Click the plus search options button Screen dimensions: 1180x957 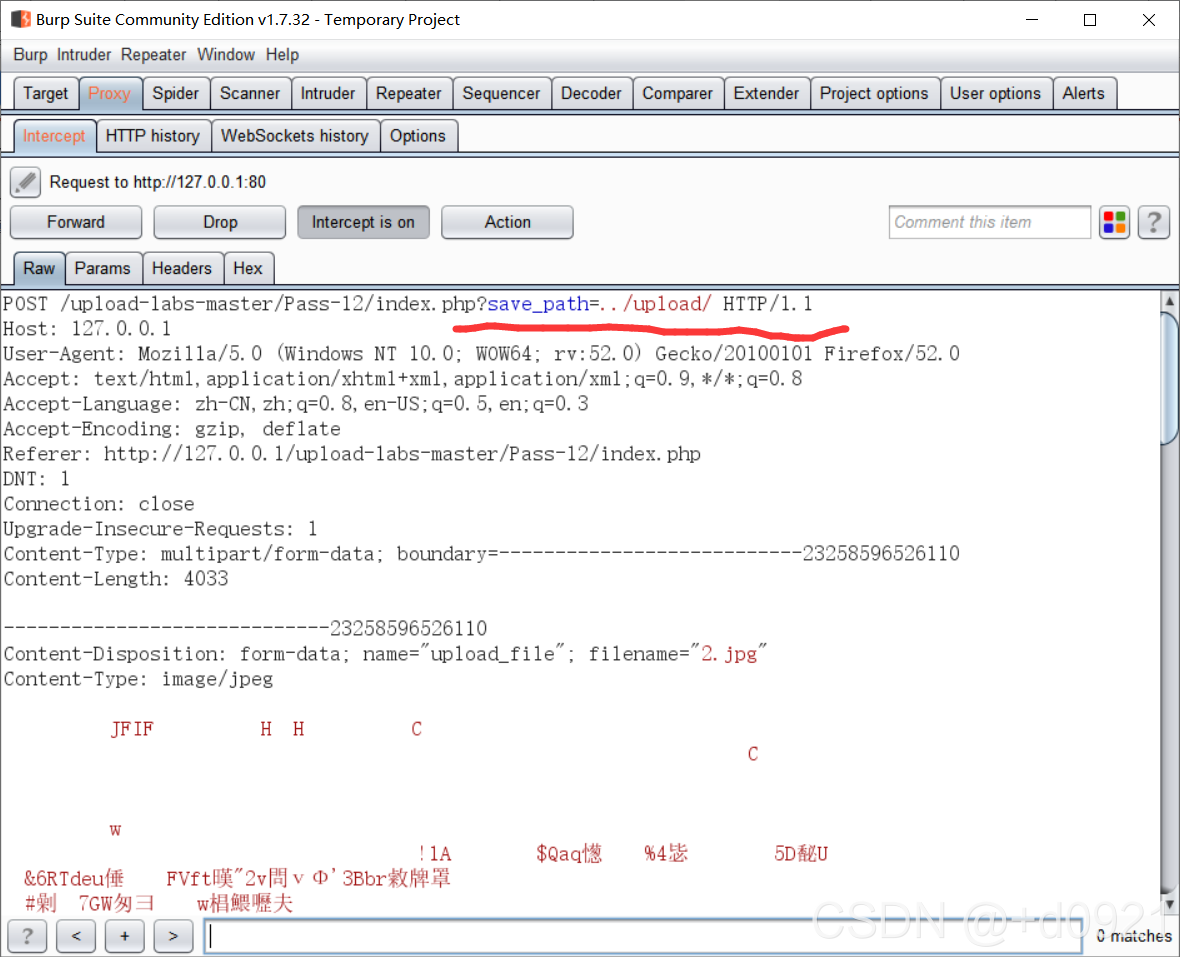click(125, 936)
